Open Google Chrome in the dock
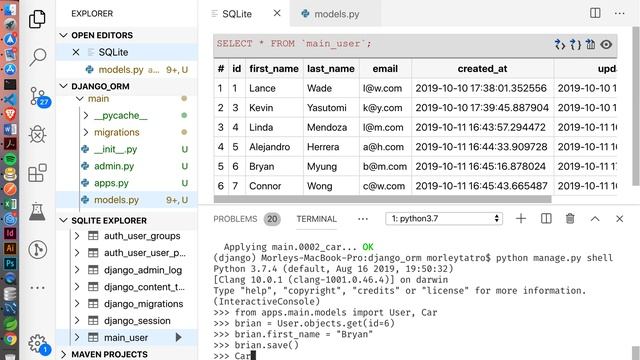The width and height of the screenshot is (640, 360). click(10, 339)
